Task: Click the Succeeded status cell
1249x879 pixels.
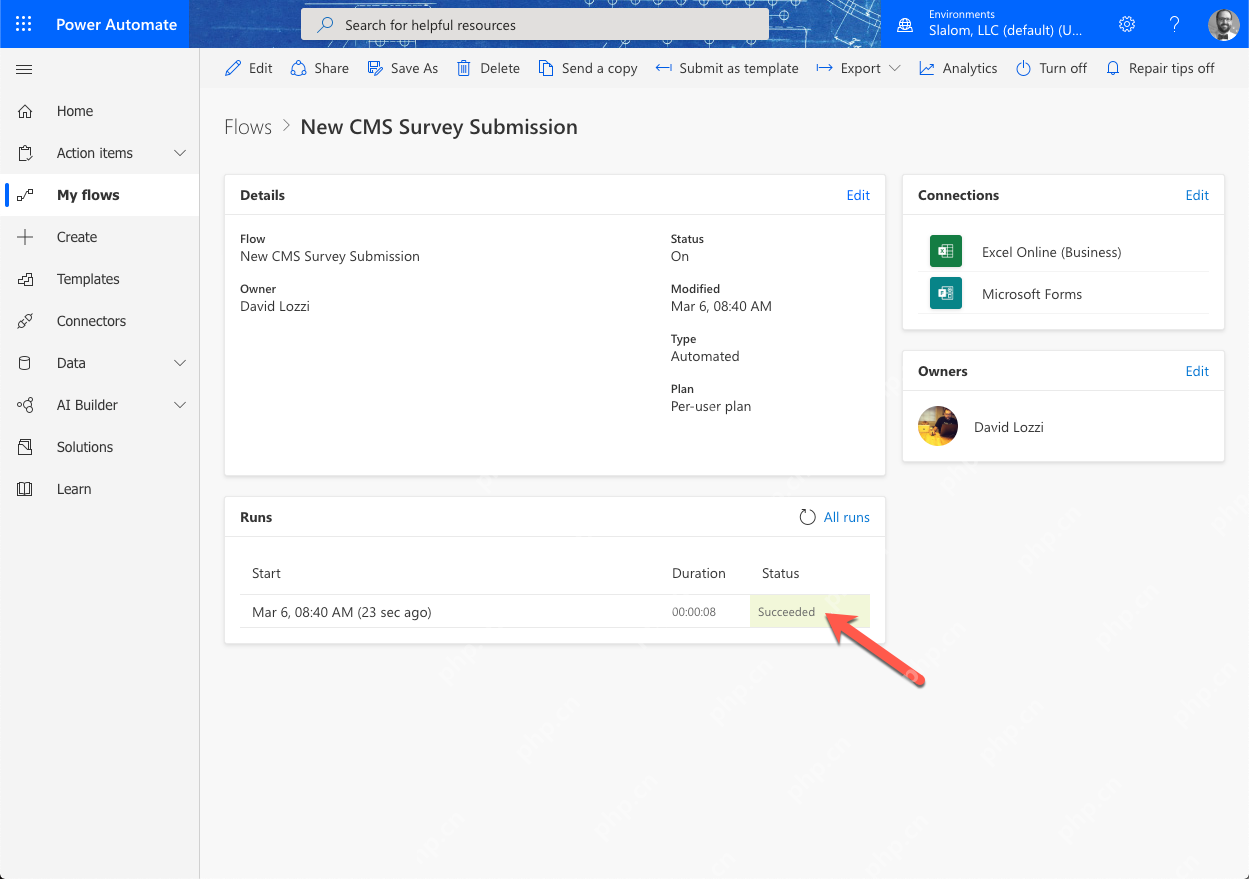Action: 810,611
